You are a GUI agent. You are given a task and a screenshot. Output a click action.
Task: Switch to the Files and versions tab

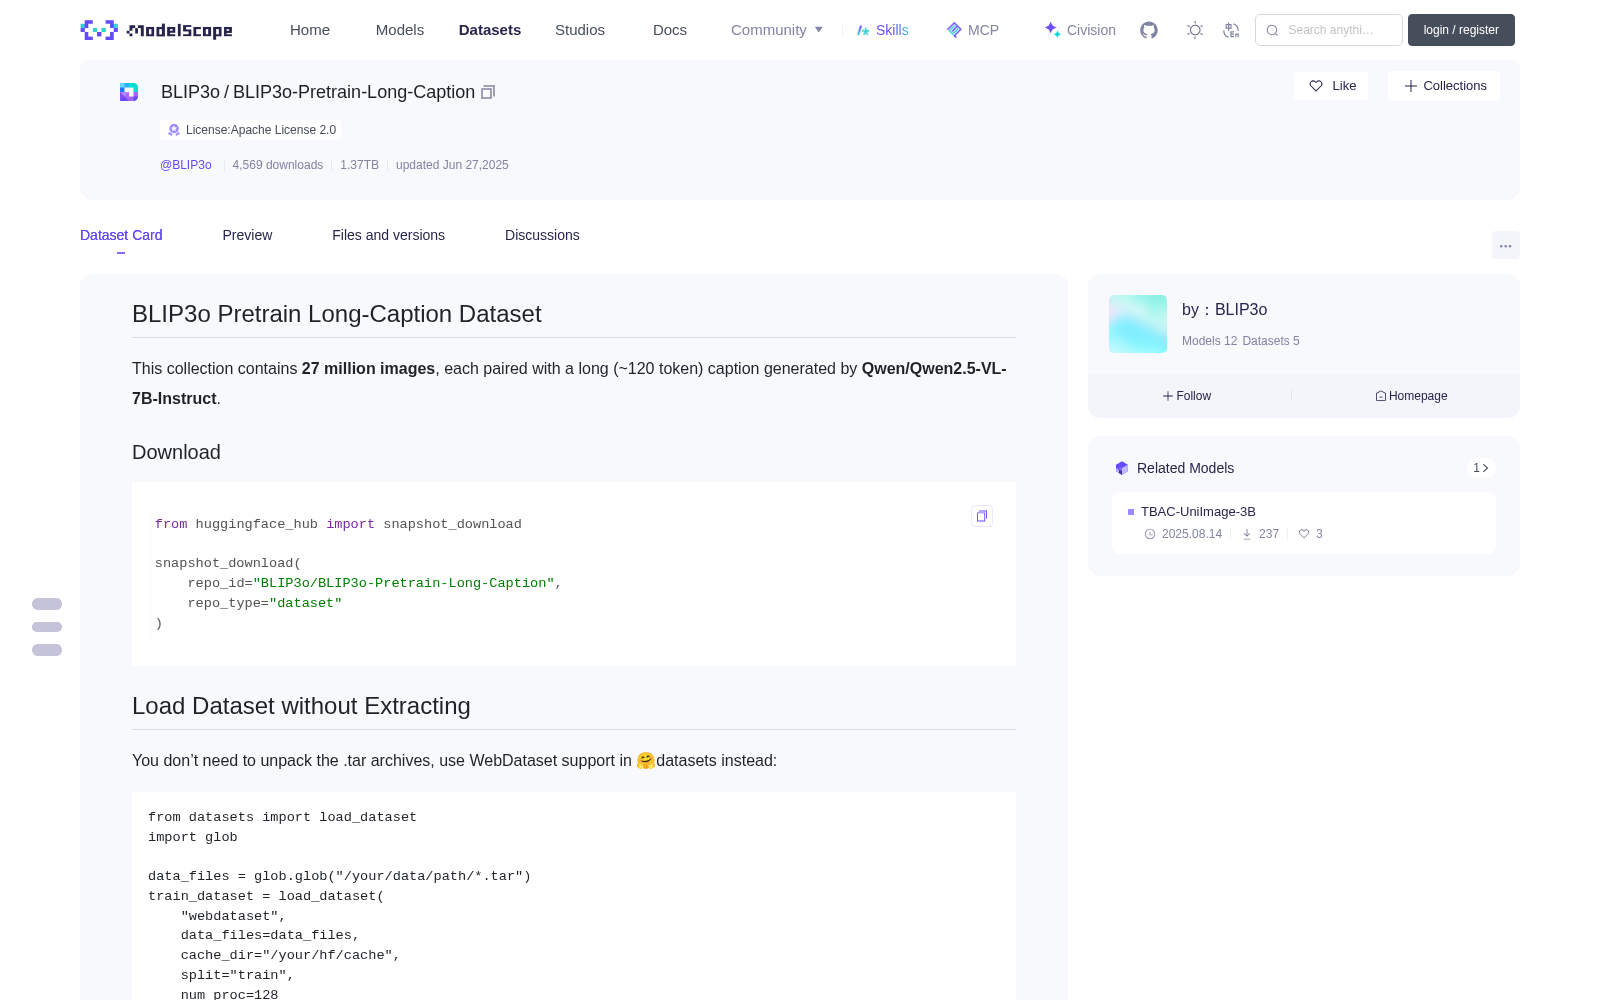[x=388, y=235]
